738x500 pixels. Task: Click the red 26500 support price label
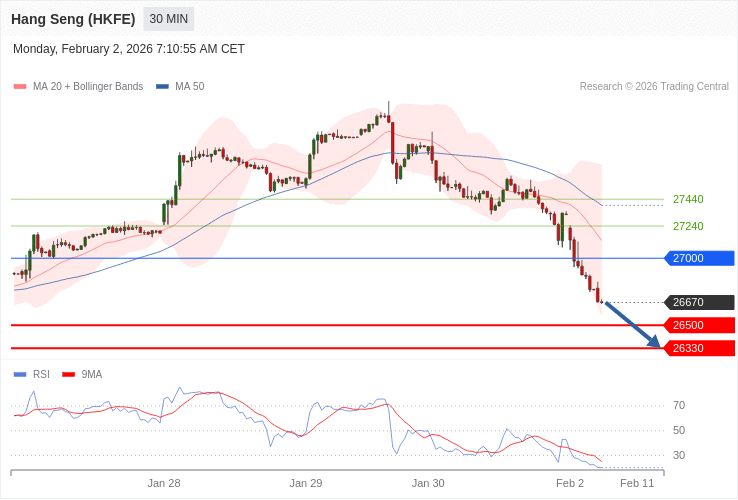pos(699,325)
